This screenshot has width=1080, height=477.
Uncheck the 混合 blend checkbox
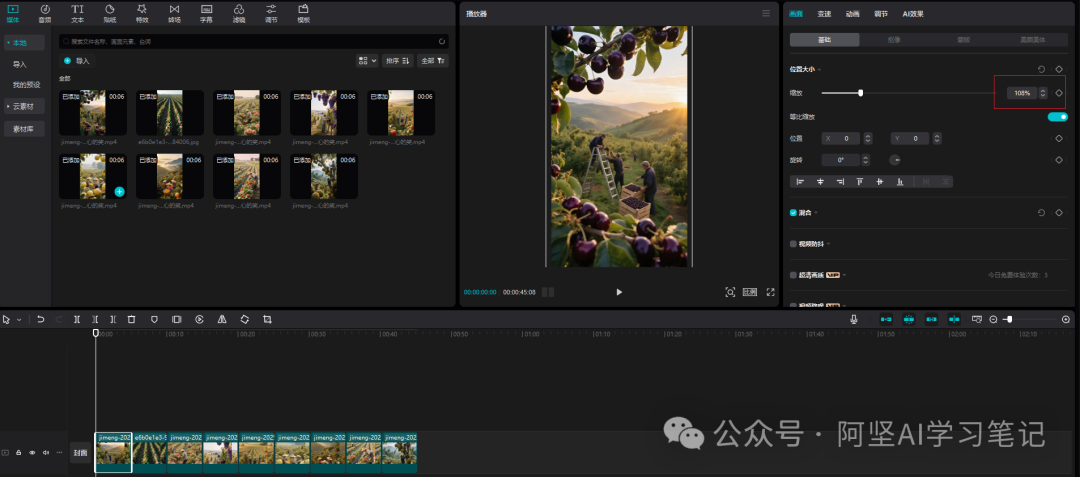793,213
